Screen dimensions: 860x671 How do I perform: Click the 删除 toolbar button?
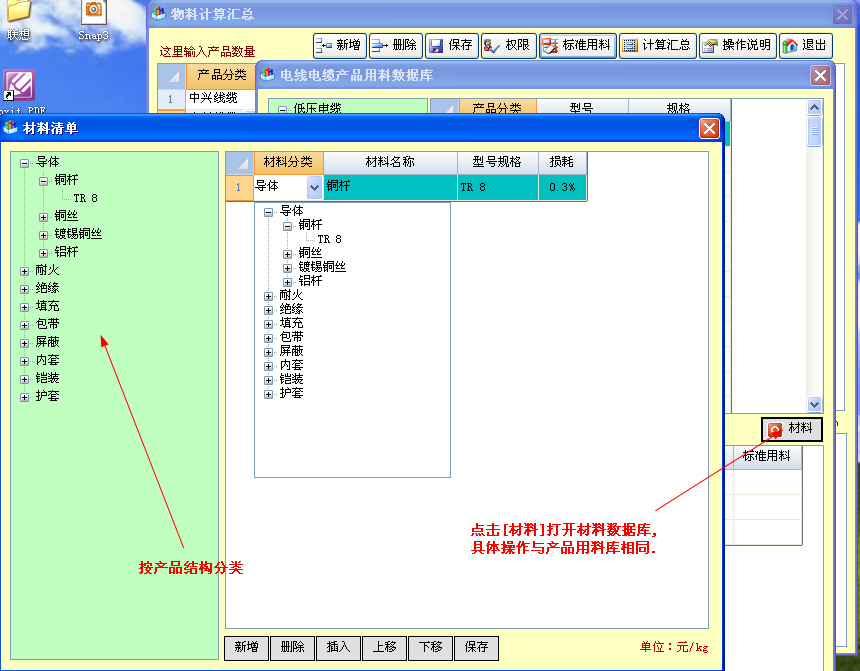[x=395, y=45]
